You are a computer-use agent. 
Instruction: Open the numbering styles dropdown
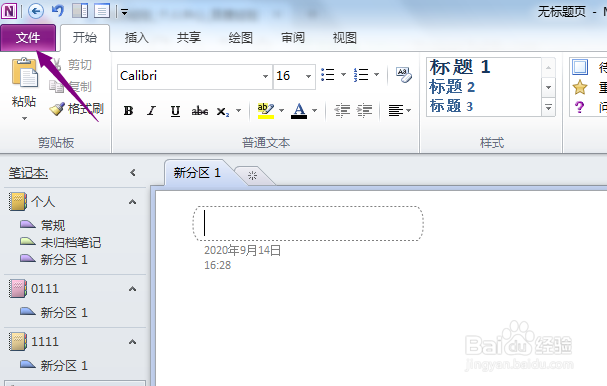[x=377, y=74]
